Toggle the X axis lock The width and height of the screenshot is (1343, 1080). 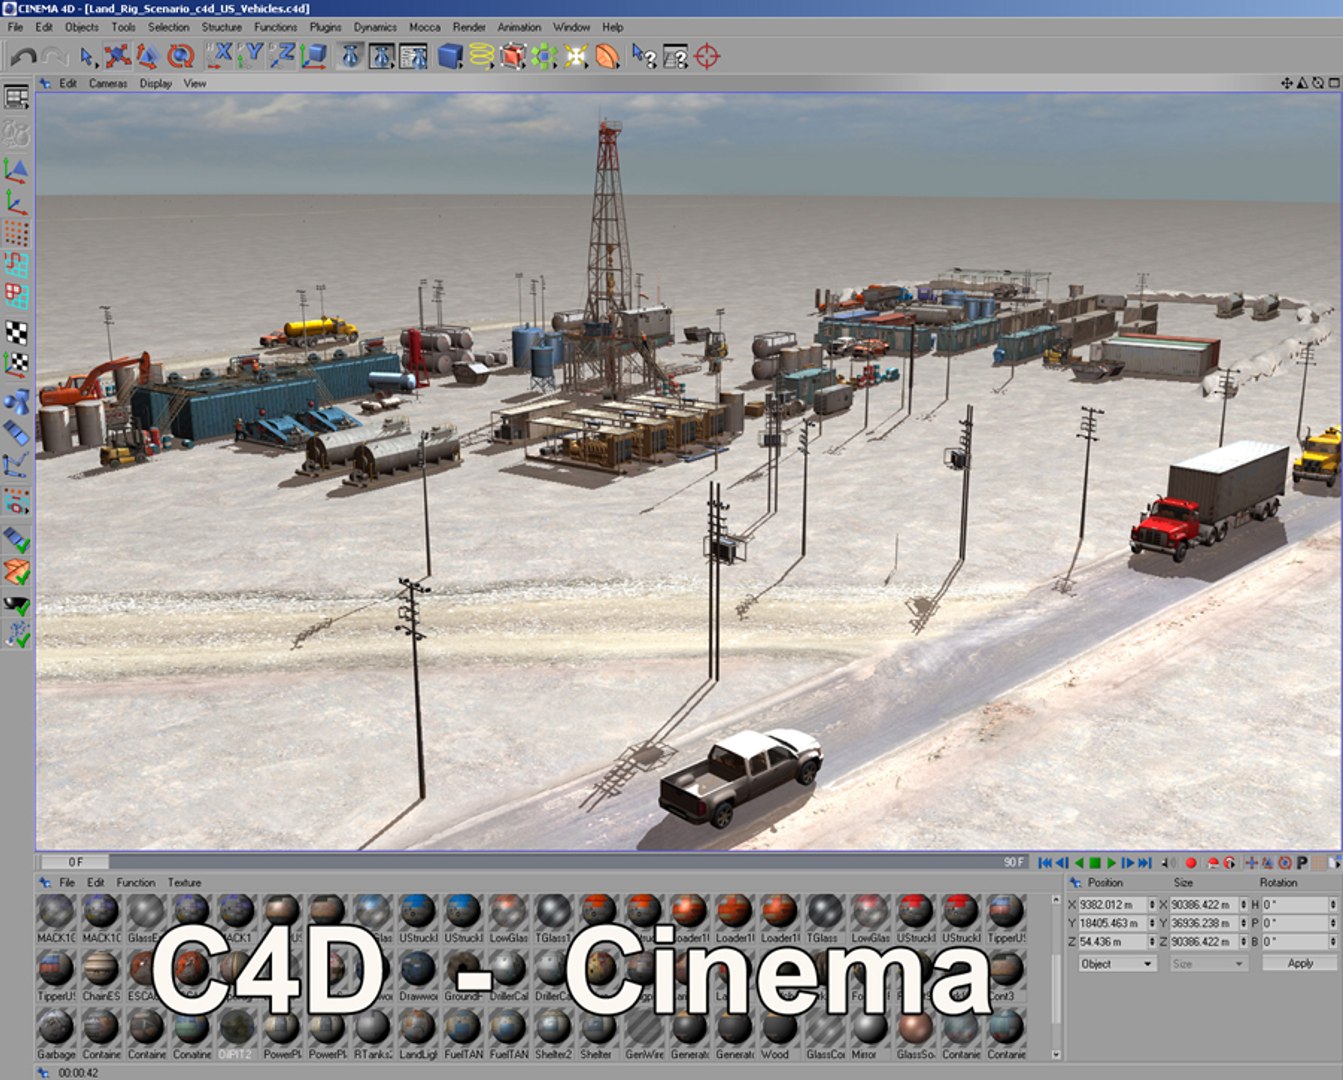[220, 57]
